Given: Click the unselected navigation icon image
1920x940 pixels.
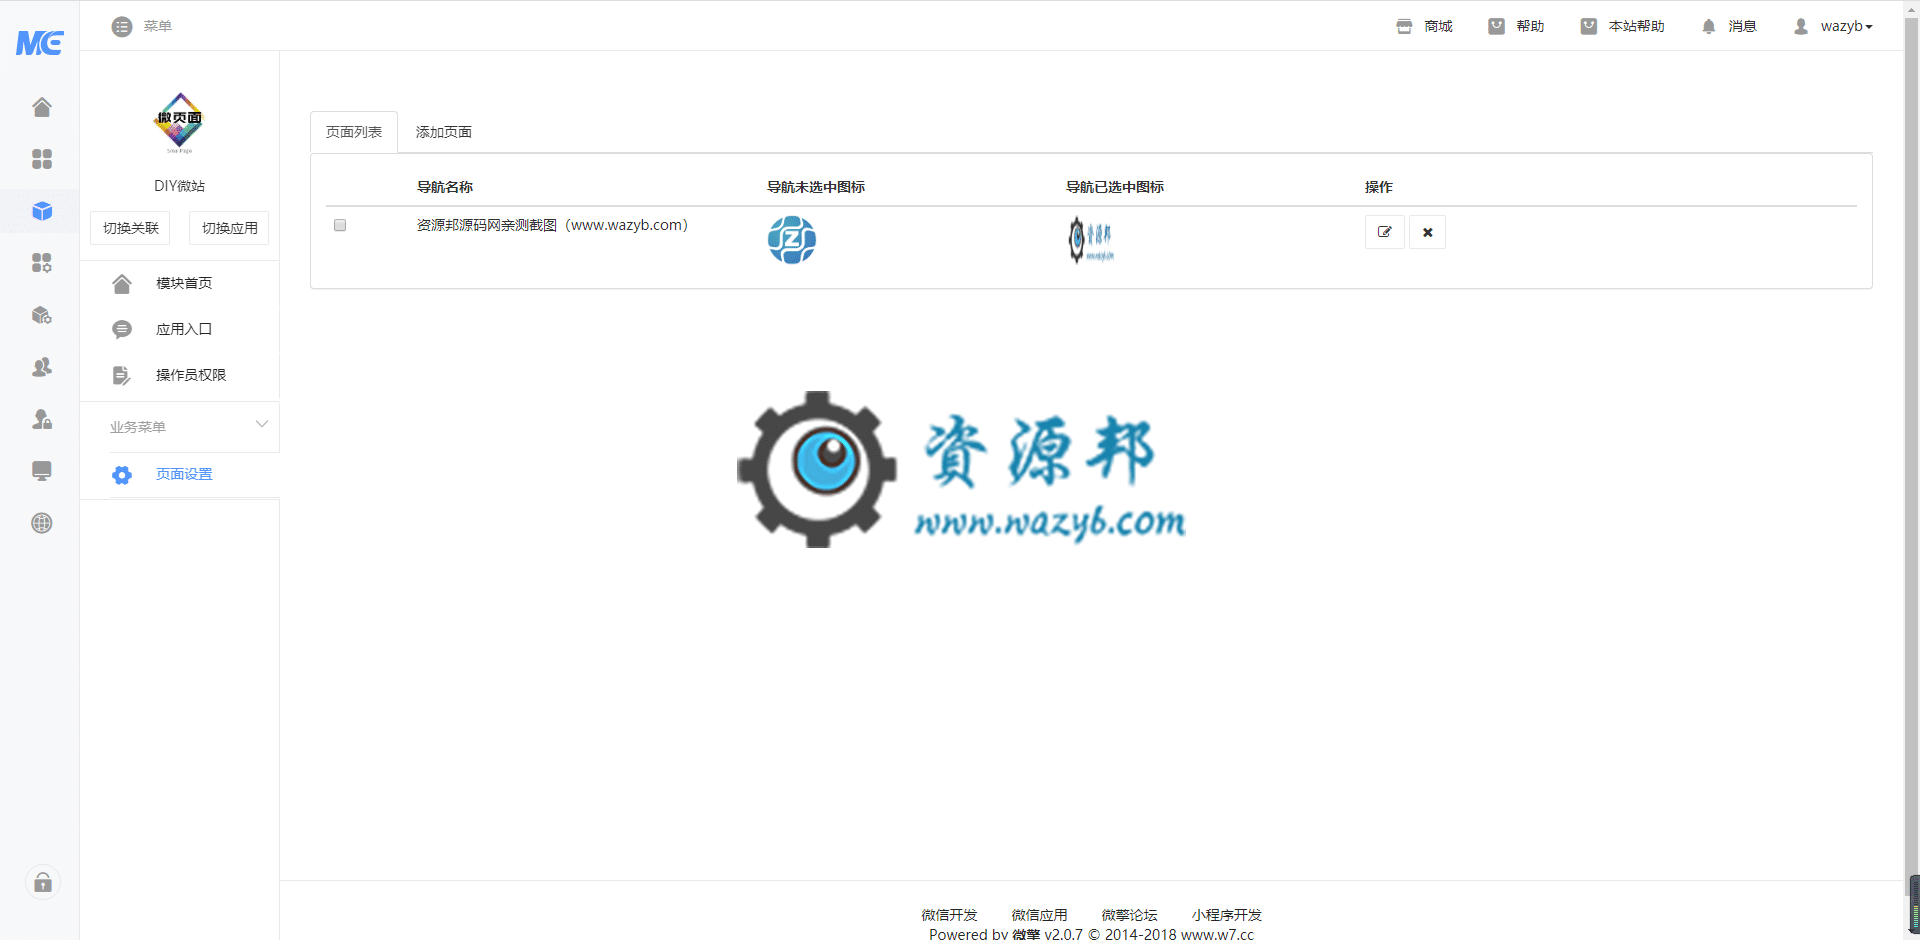Looking at the screenshot, I should (791, 240).
